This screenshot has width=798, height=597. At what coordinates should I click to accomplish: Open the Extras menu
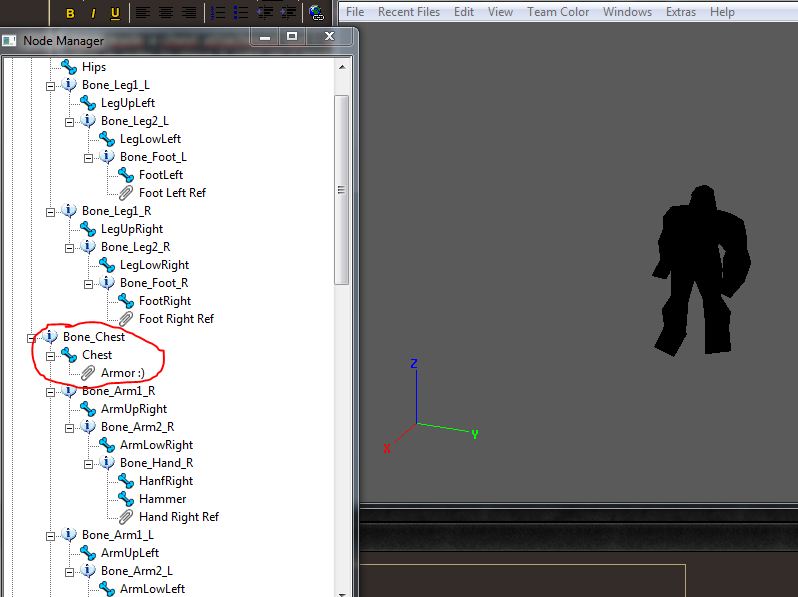pos(680,12)
